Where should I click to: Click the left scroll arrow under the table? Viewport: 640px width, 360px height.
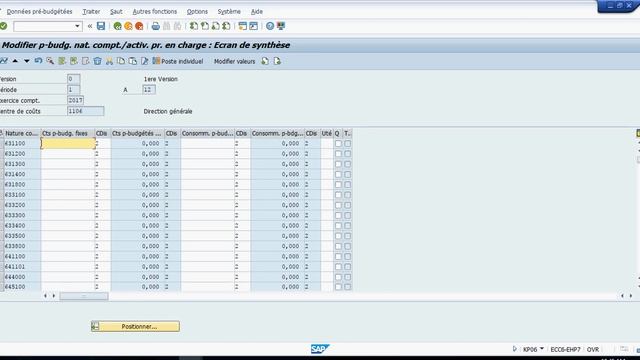click(x=45, y=296)
